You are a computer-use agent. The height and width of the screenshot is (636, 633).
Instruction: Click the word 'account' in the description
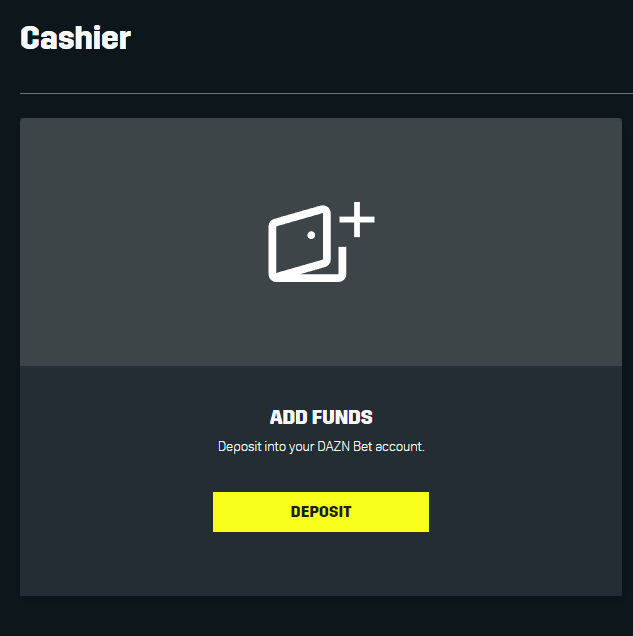point(399,447)
